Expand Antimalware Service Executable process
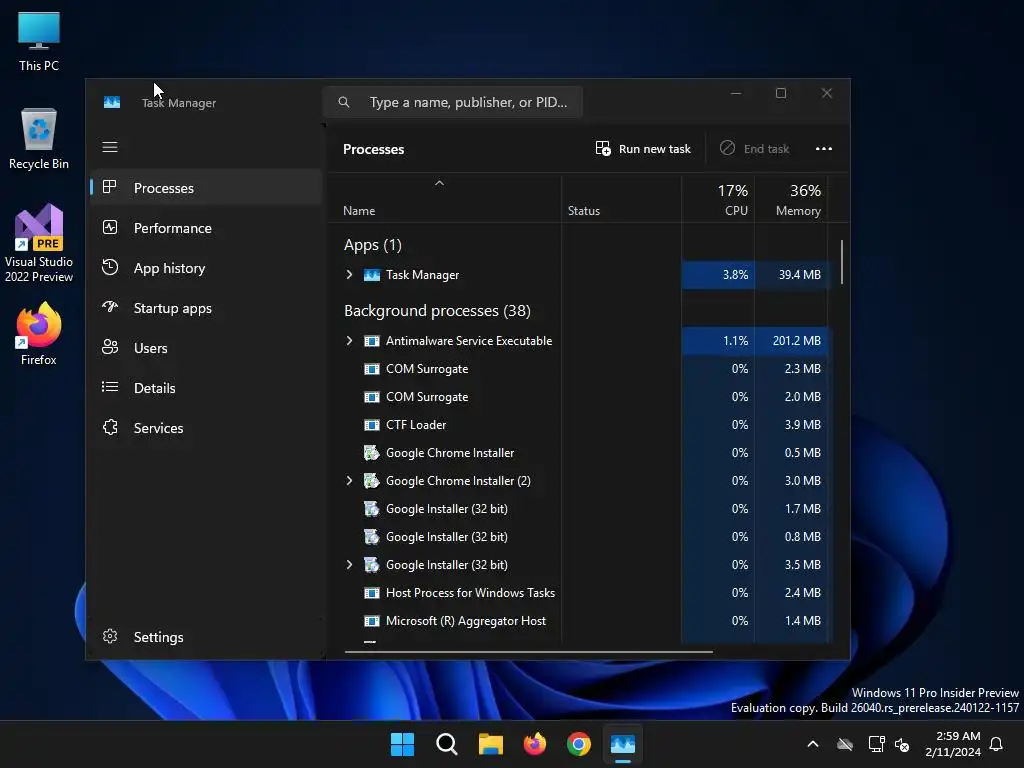 click(349, 341)
